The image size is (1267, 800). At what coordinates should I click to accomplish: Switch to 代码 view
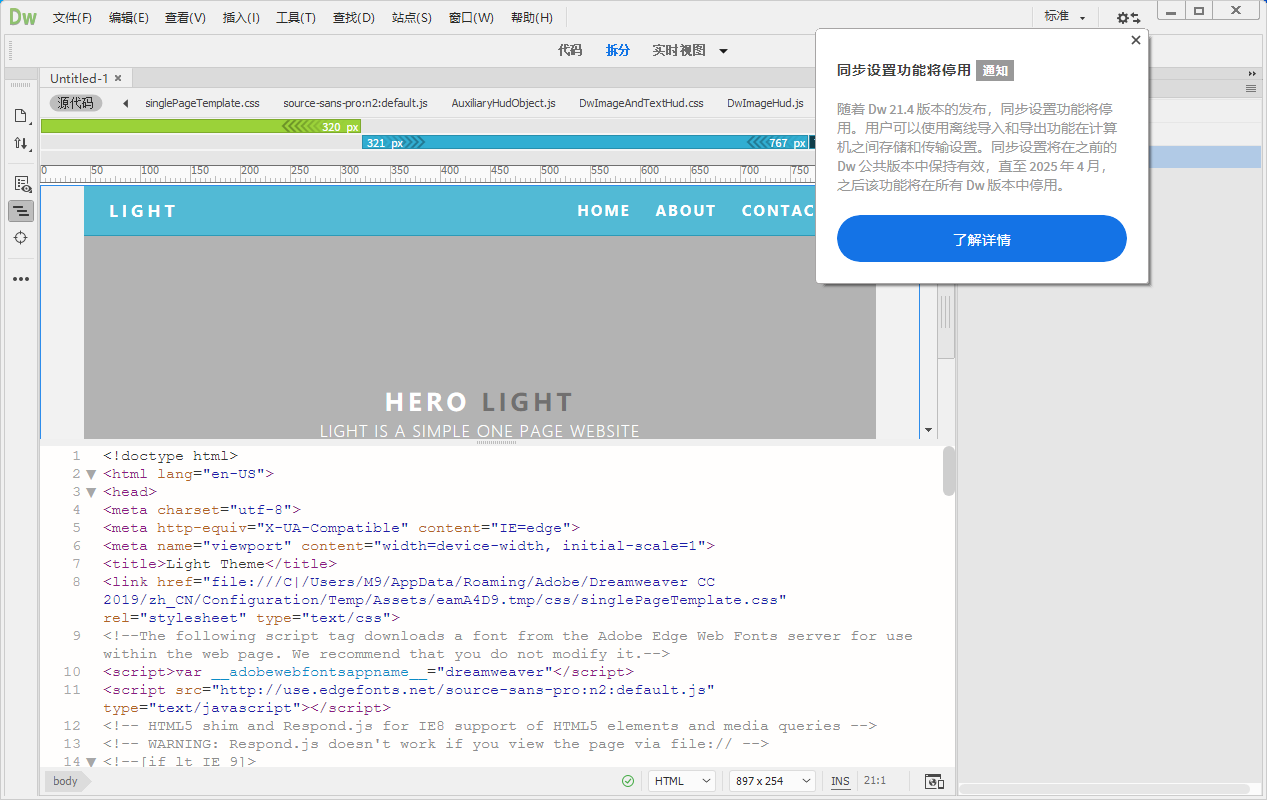pos(570,50)
